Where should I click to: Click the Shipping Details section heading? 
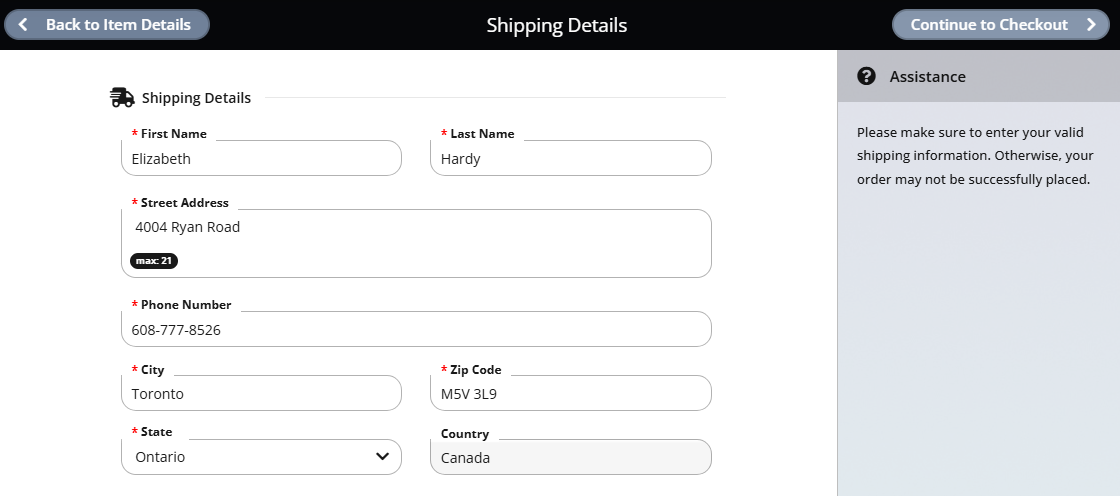(x=196, y=98)
